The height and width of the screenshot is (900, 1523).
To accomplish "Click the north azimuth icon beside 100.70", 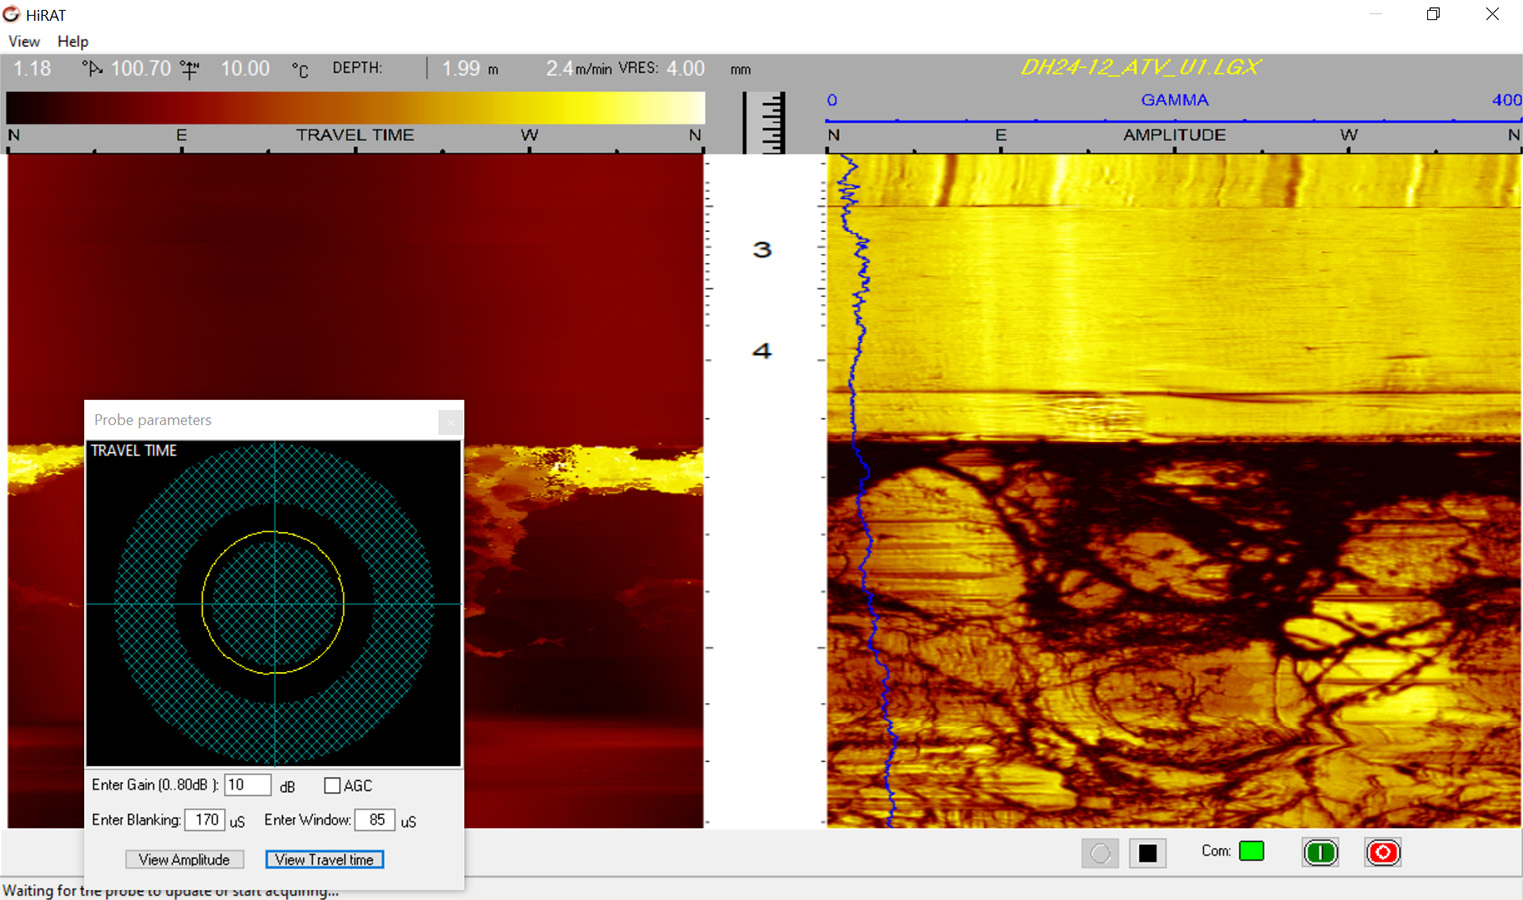I will point(190,69).
